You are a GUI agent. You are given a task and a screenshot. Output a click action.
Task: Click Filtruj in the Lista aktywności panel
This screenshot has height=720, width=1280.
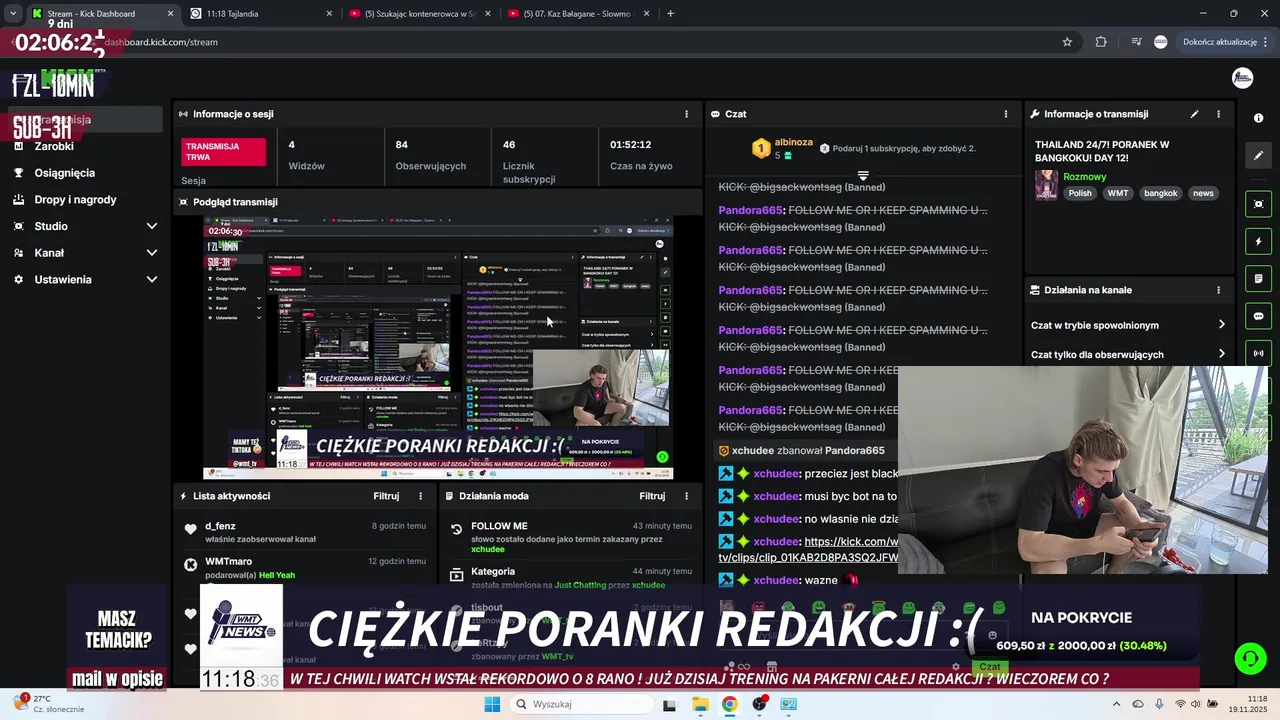[x=386, y=496]
